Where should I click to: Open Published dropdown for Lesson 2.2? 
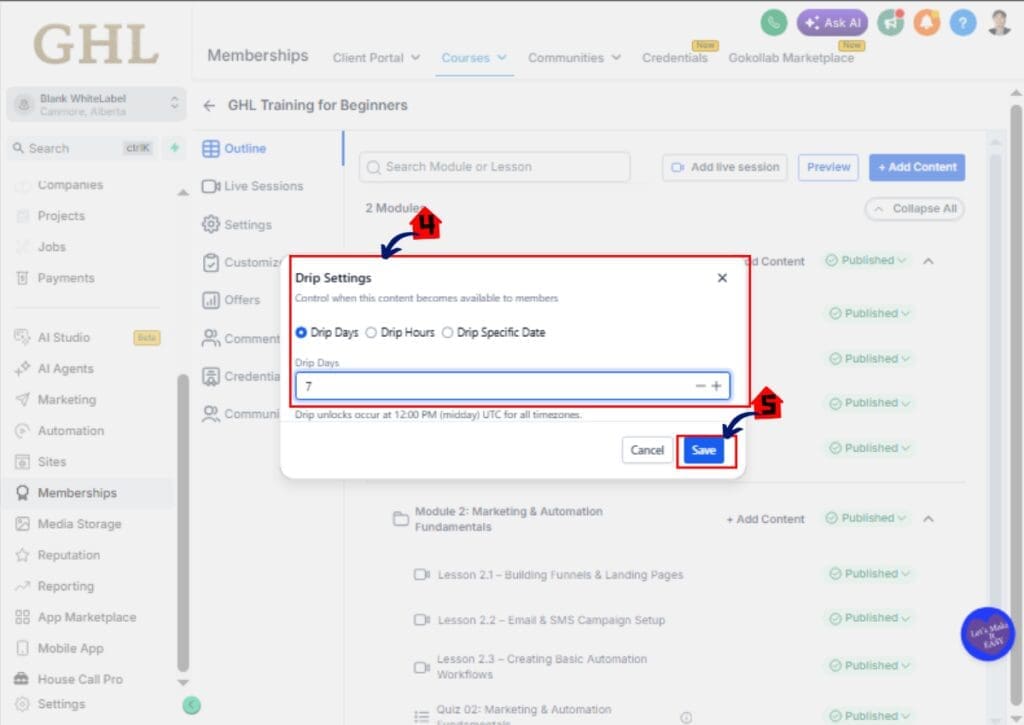coord(869,618)
